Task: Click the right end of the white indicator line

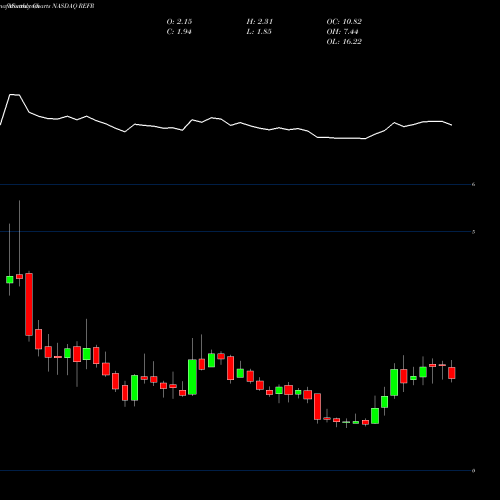Action: point(451,125)
